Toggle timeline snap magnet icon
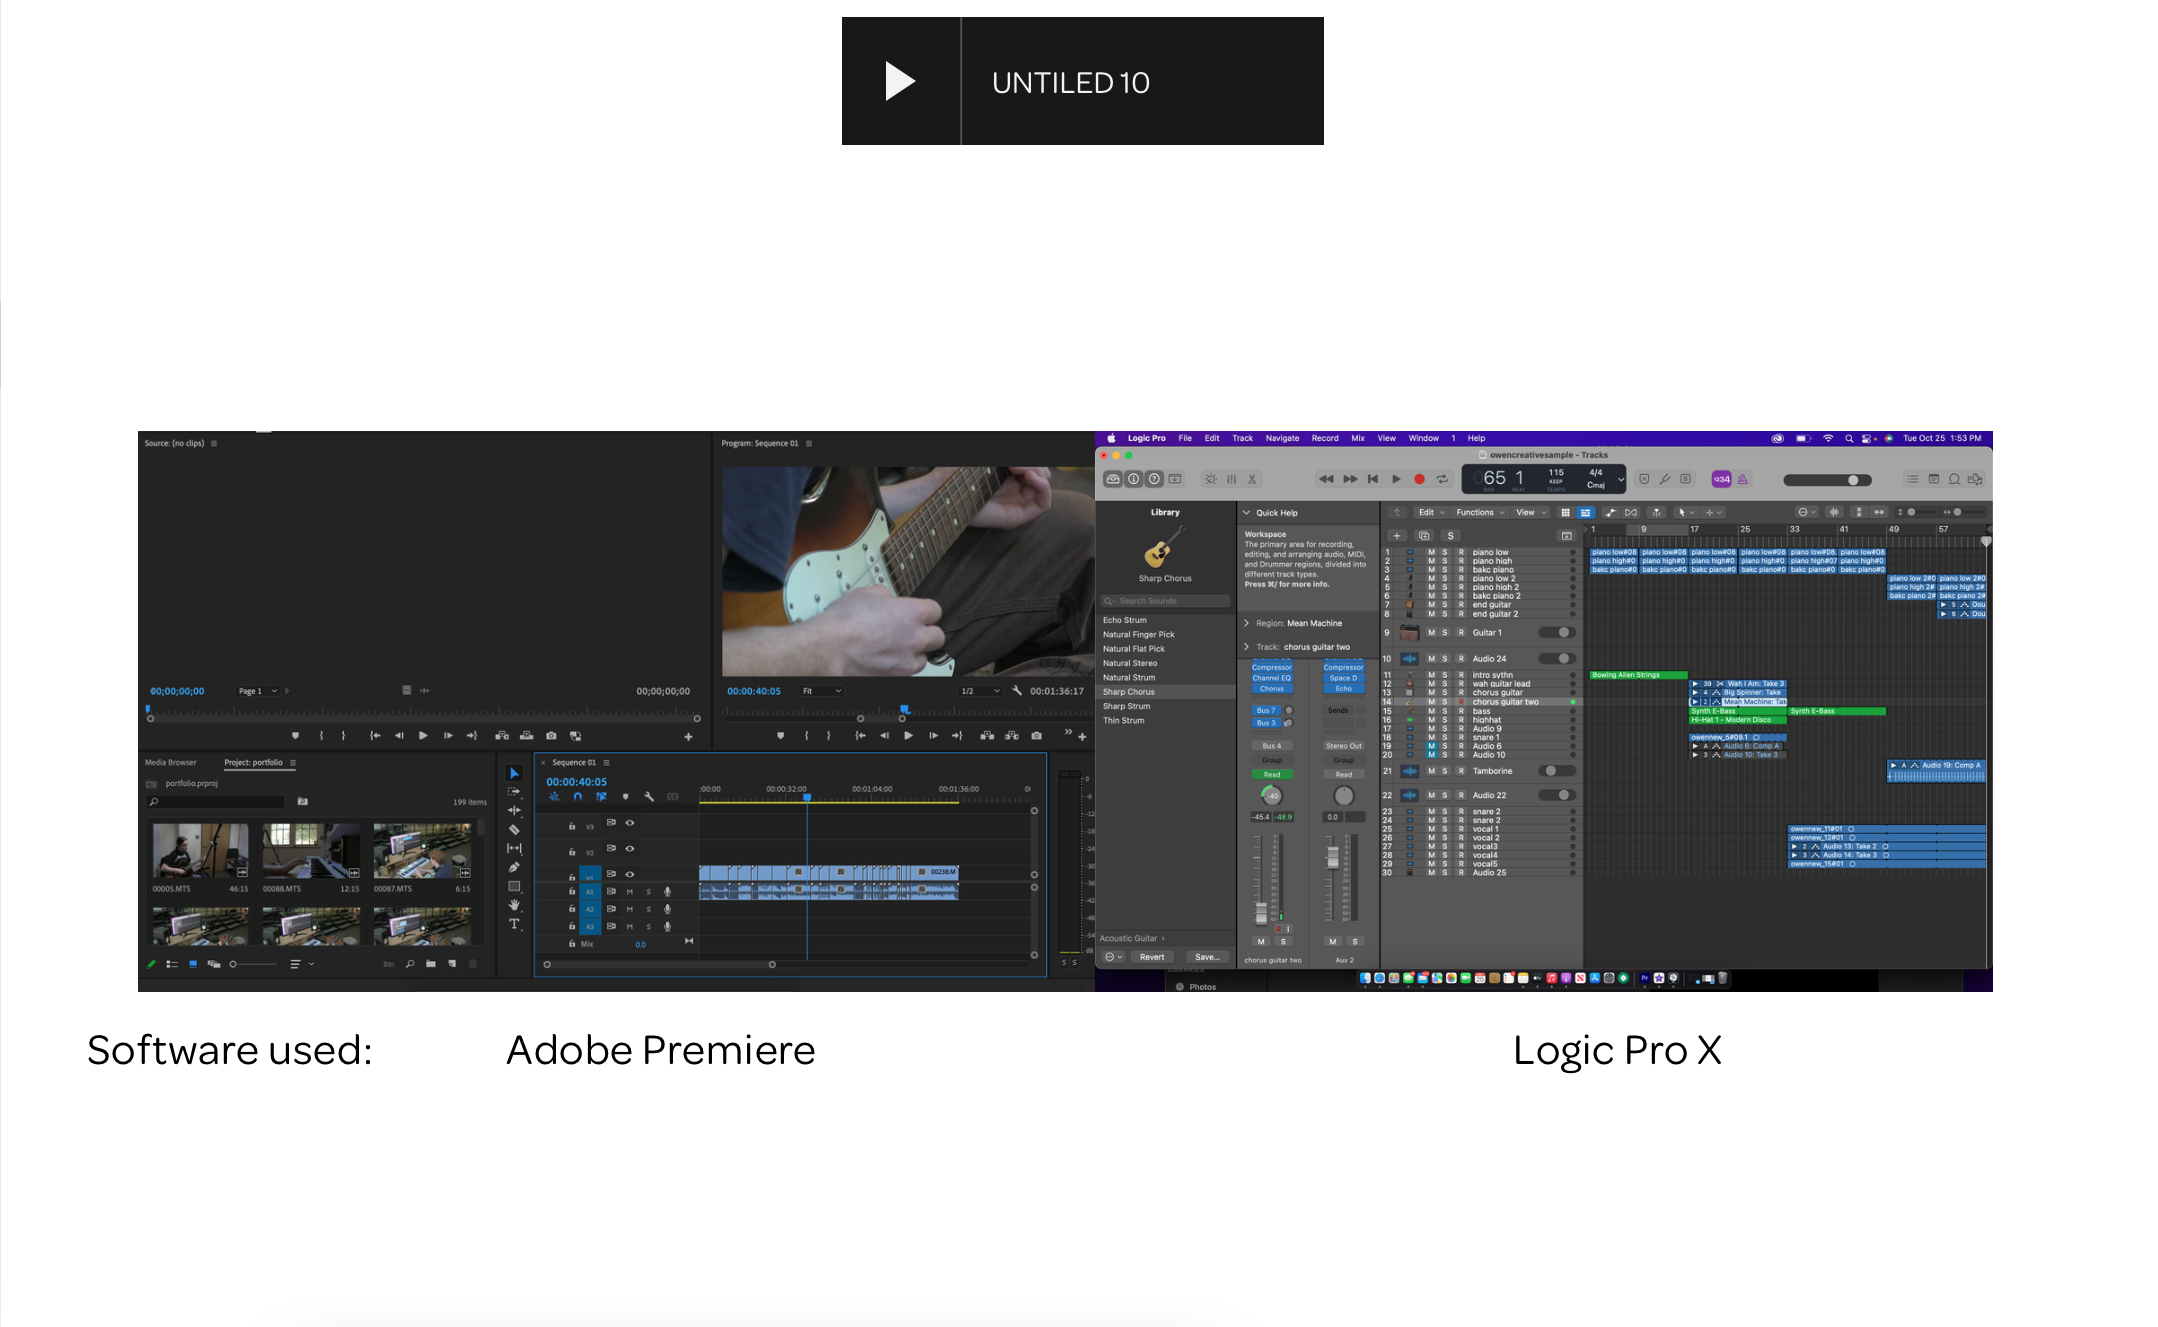Image resolution: width=2158 pixels, height=1327 pixels. pos(577,797)
